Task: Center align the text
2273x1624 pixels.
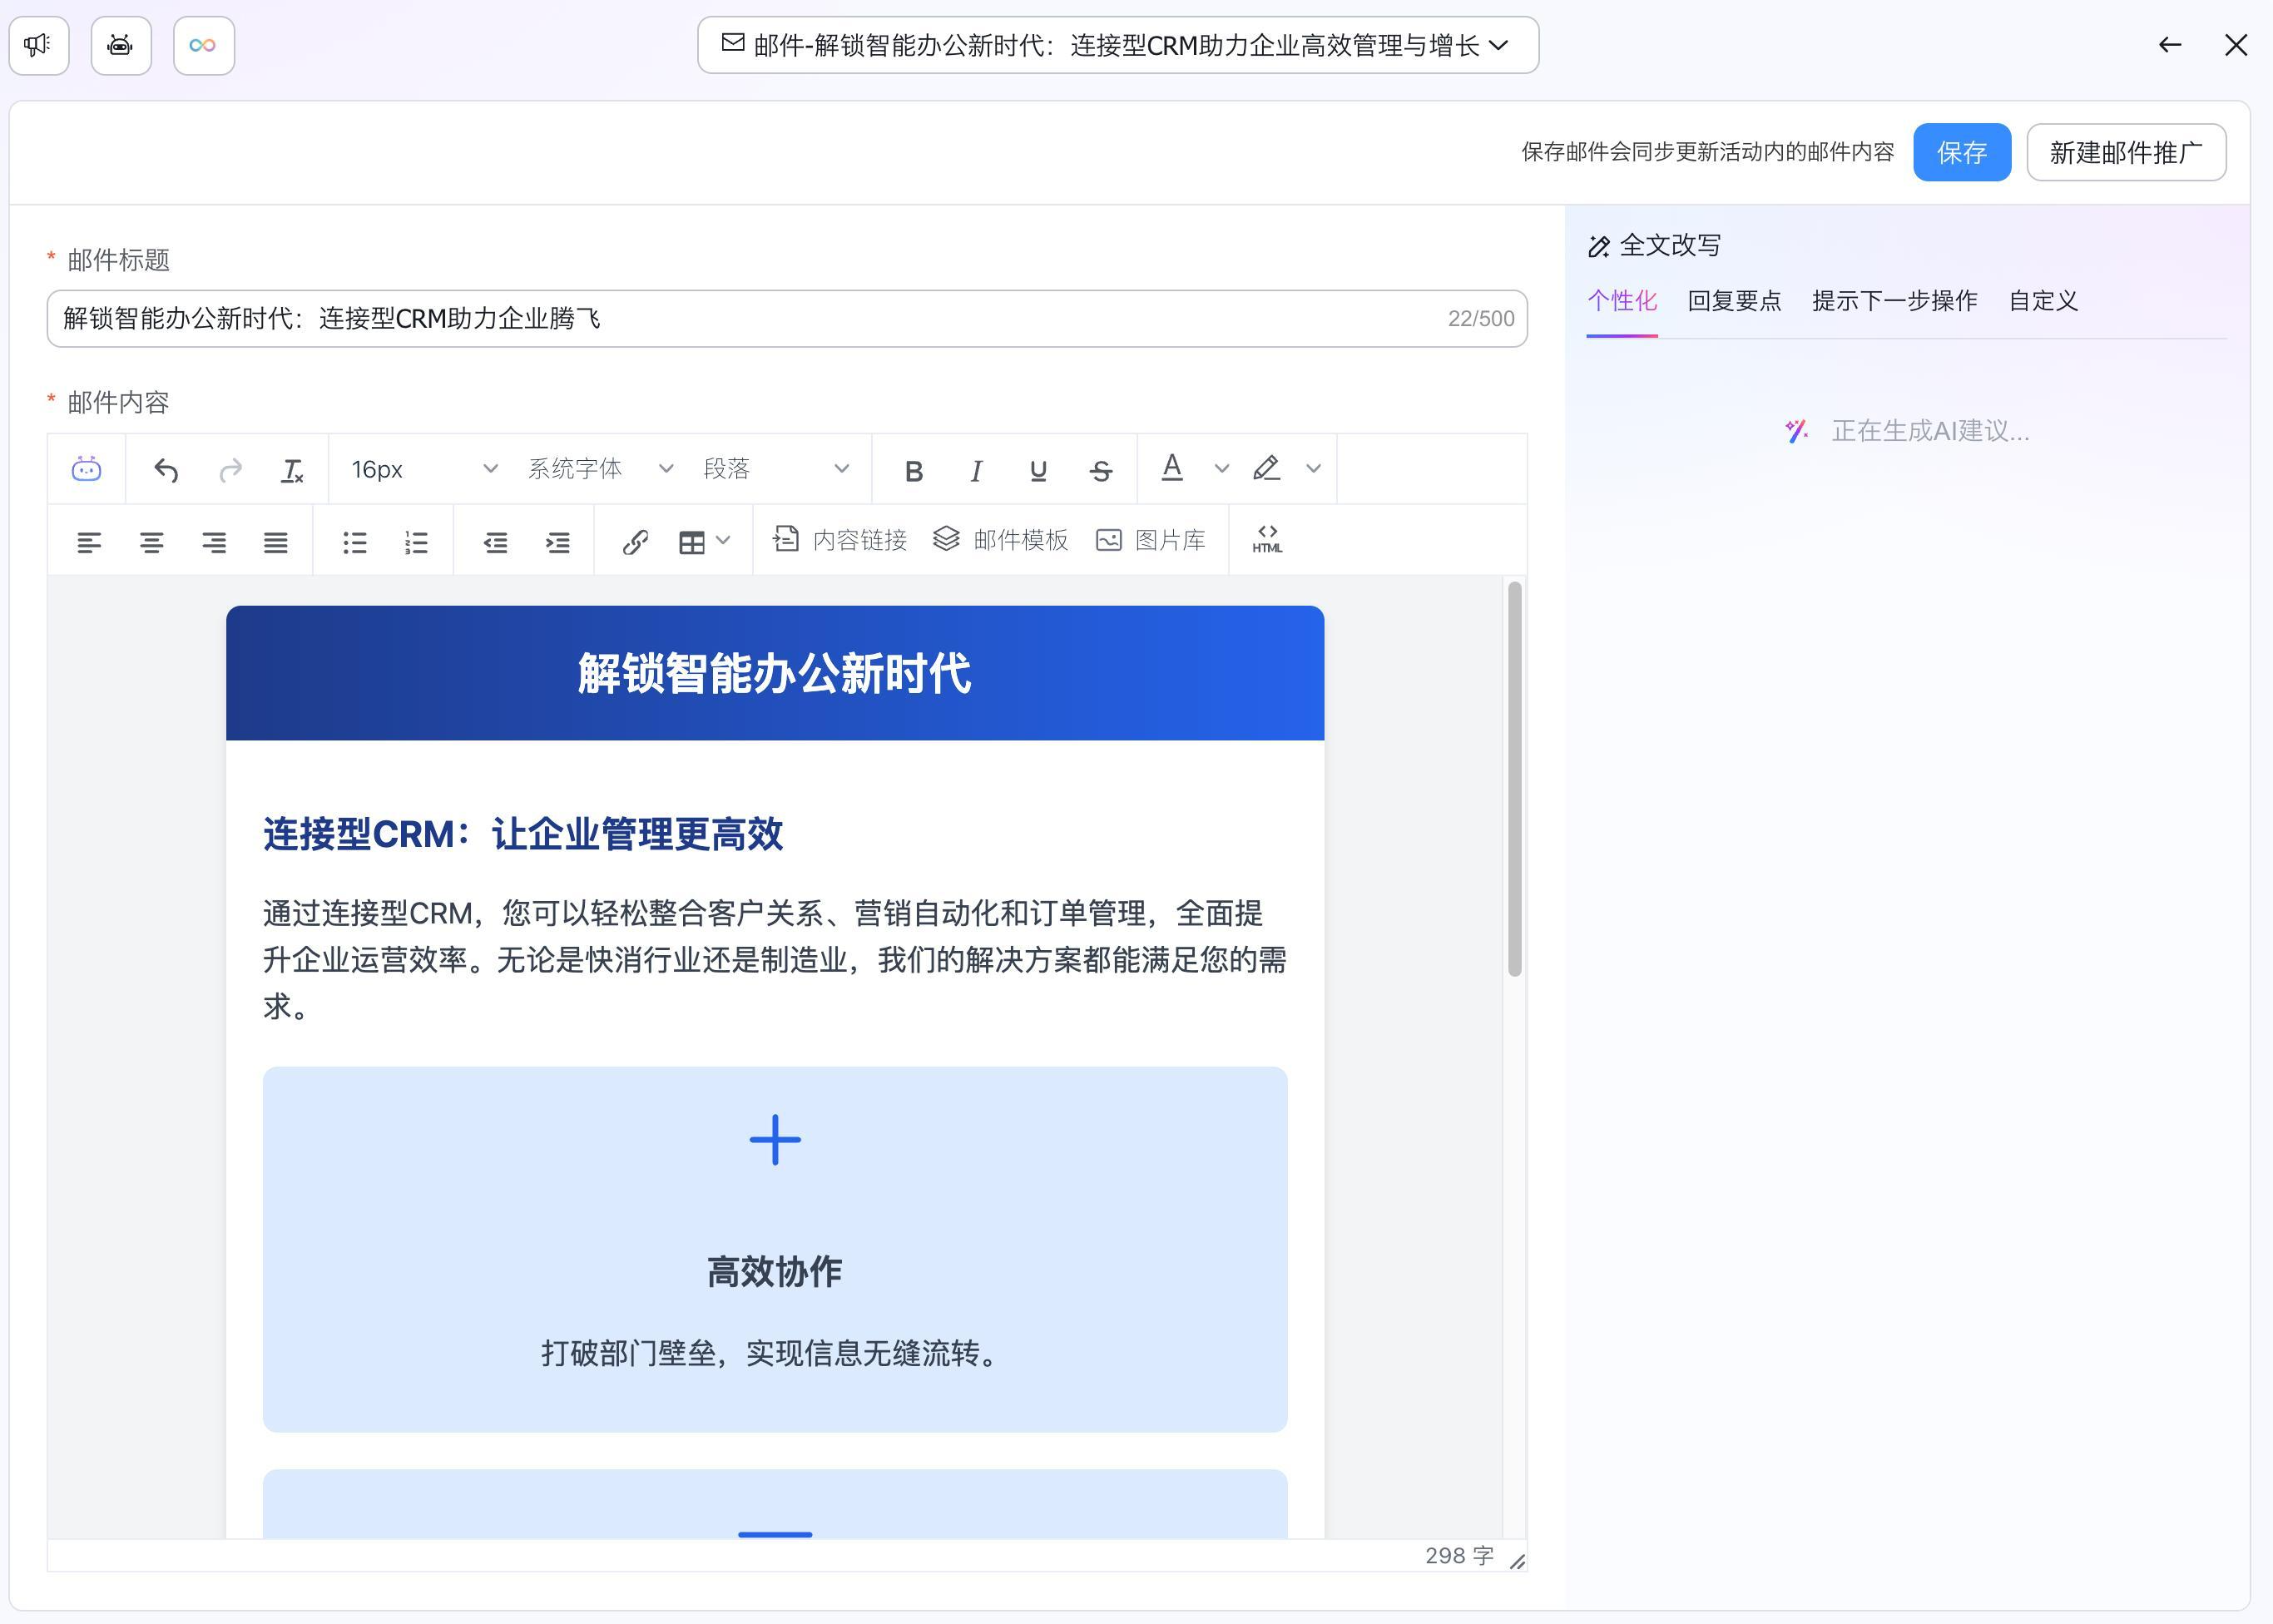Action: [x=151, y=542]
